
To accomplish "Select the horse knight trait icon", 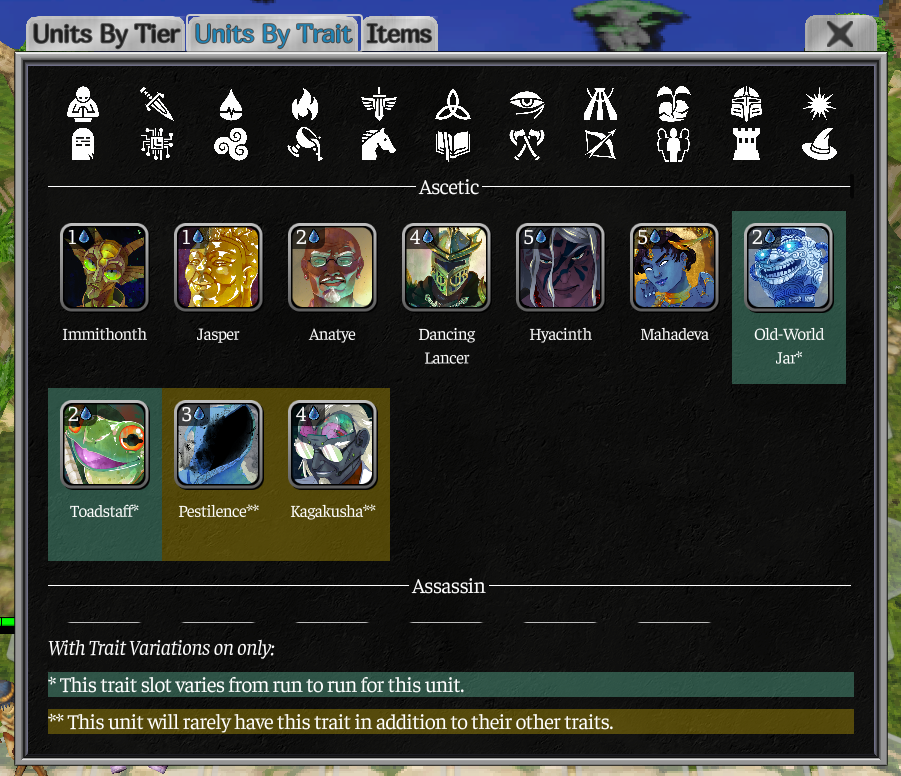I will point(379,144).
